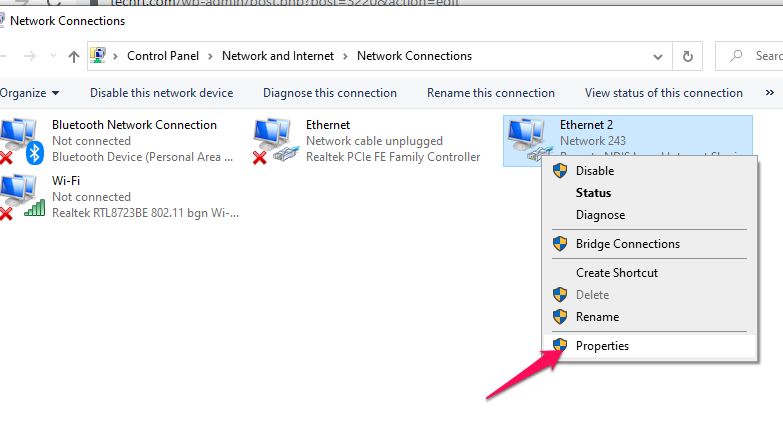
Task: Select Rename in the context menu
Action: [597, 317]
